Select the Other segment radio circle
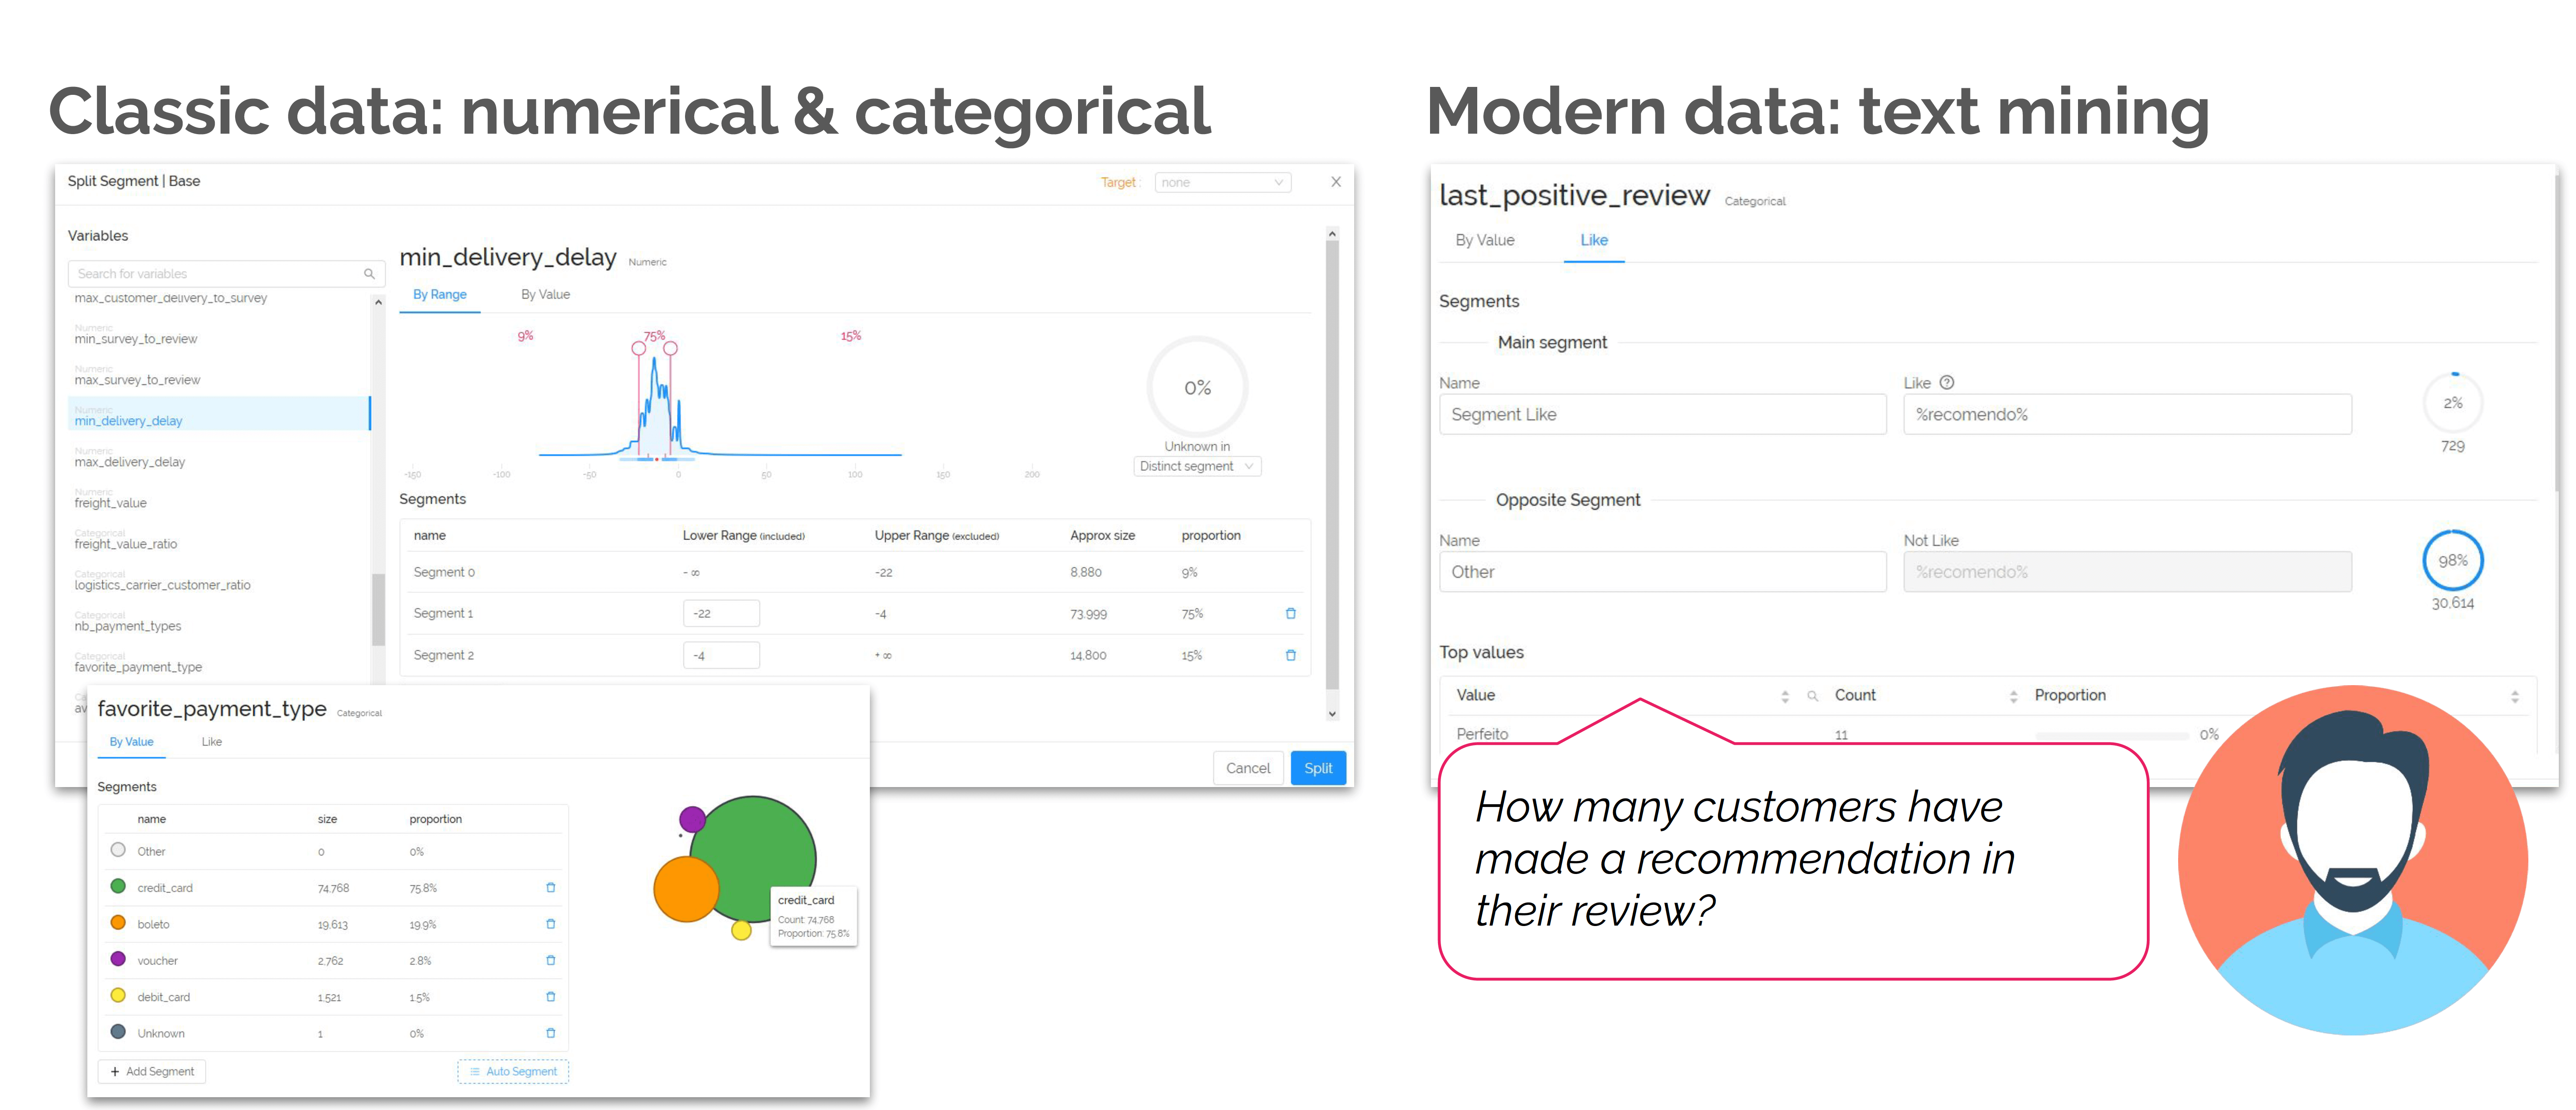Viewport: 2576px width, 1110px height. coord(118,850)
